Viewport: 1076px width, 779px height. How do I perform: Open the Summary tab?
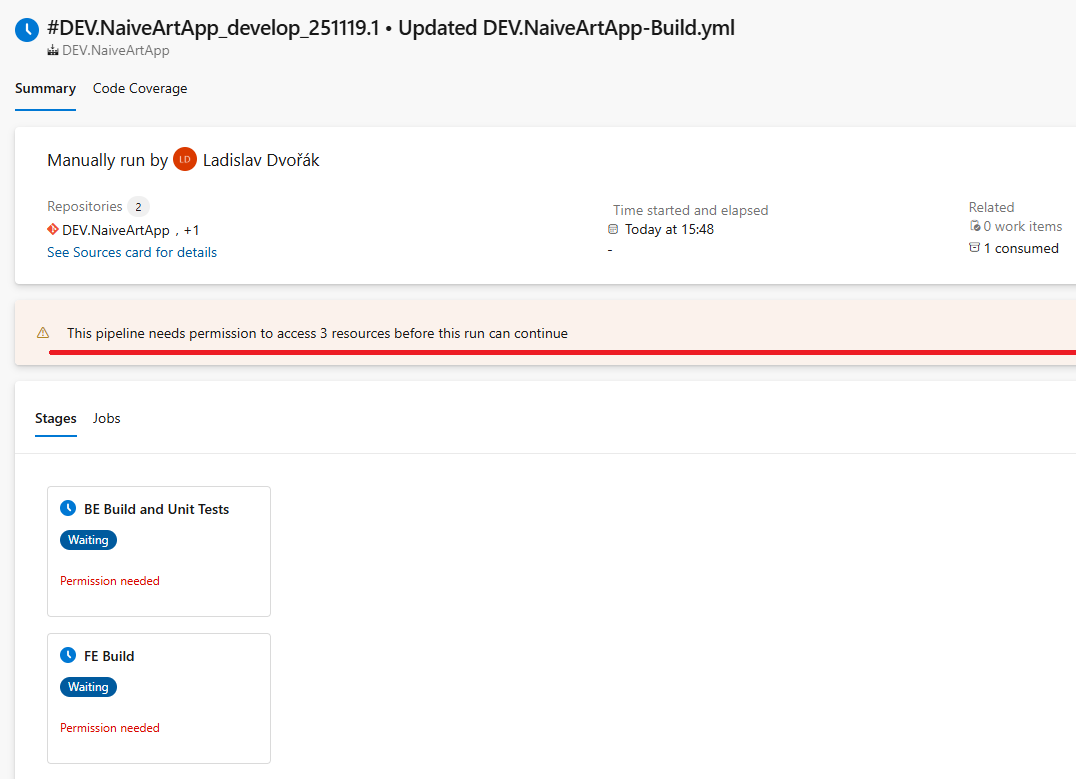tap(45, 89)
